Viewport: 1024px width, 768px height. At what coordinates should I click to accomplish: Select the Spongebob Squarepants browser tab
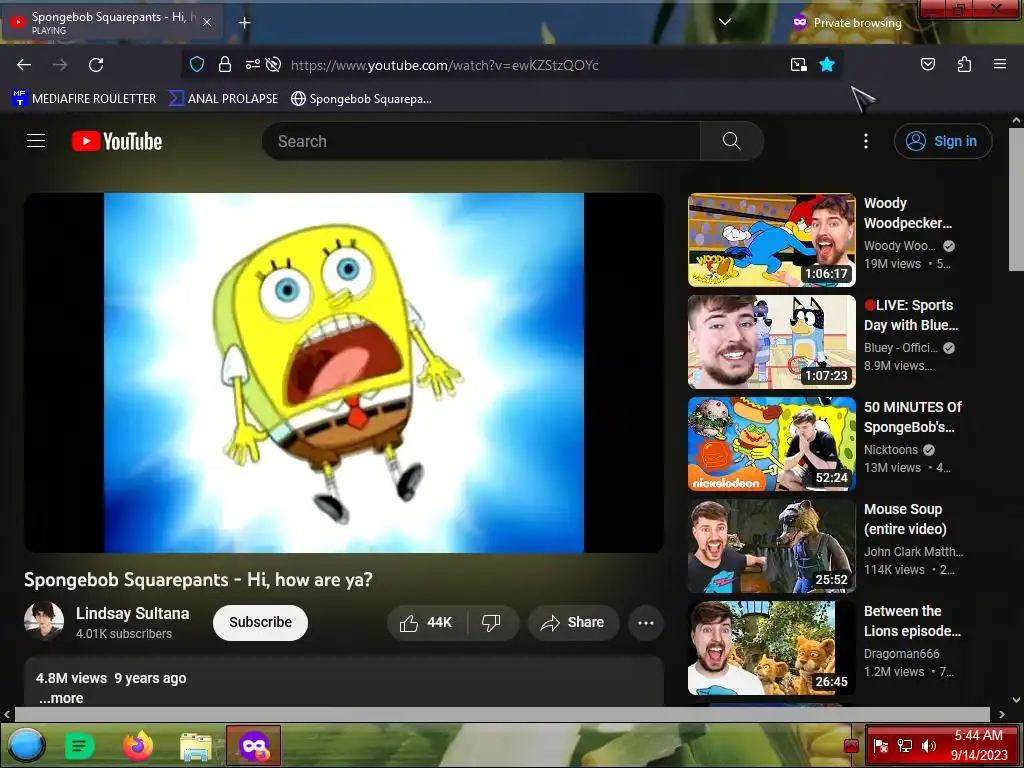pos(112,22)
